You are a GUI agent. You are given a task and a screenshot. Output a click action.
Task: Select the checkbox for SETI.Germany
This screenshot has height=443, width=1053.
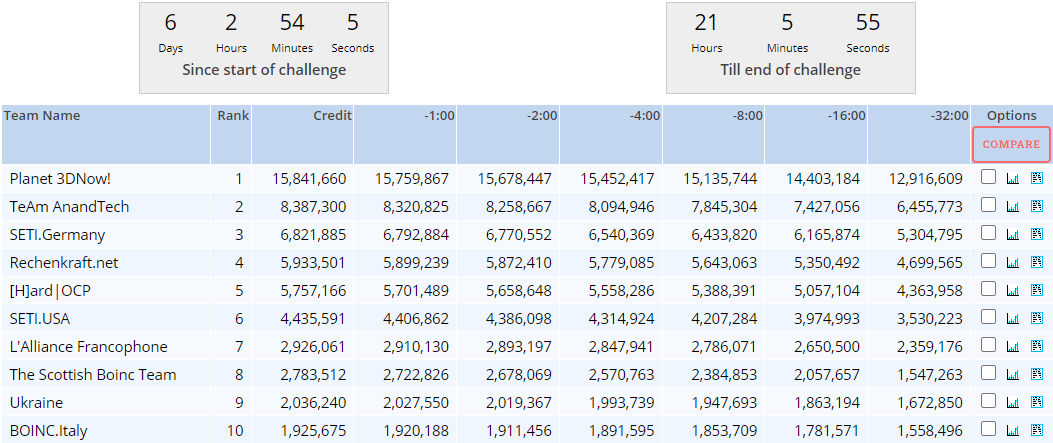click(988, 234)
